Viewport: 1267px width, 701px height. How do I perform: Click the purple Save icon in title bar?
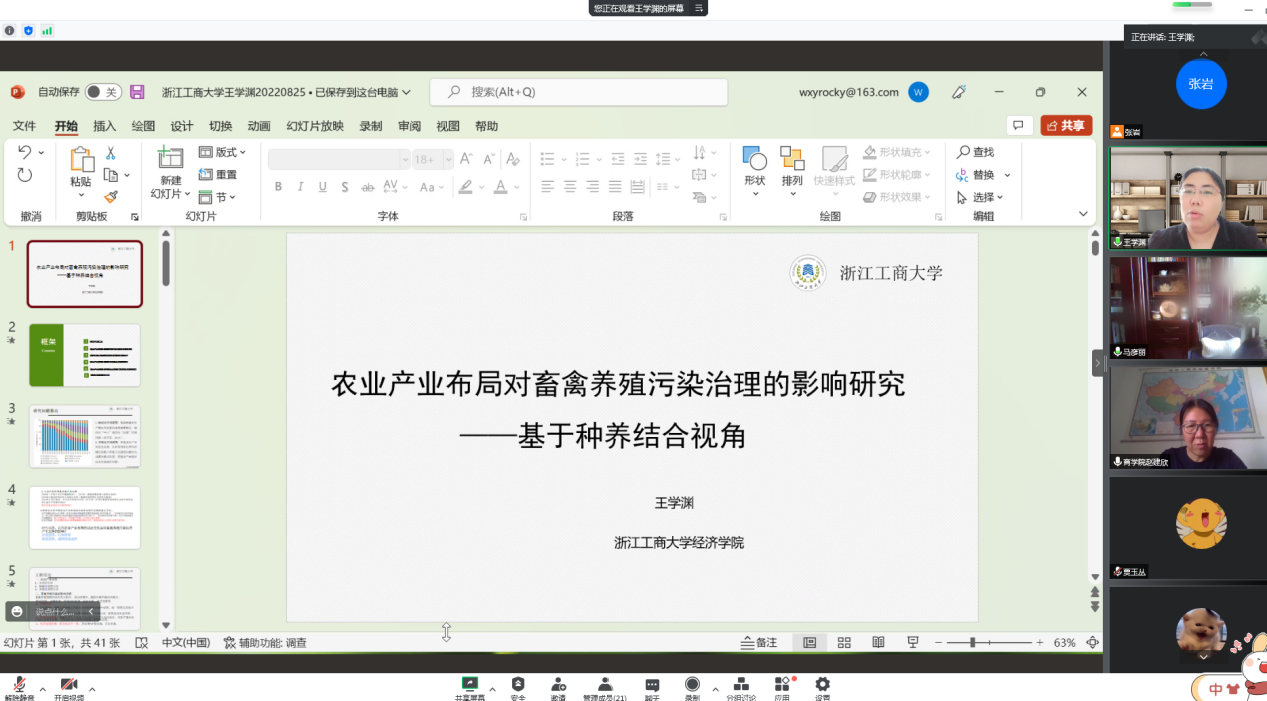138,92
